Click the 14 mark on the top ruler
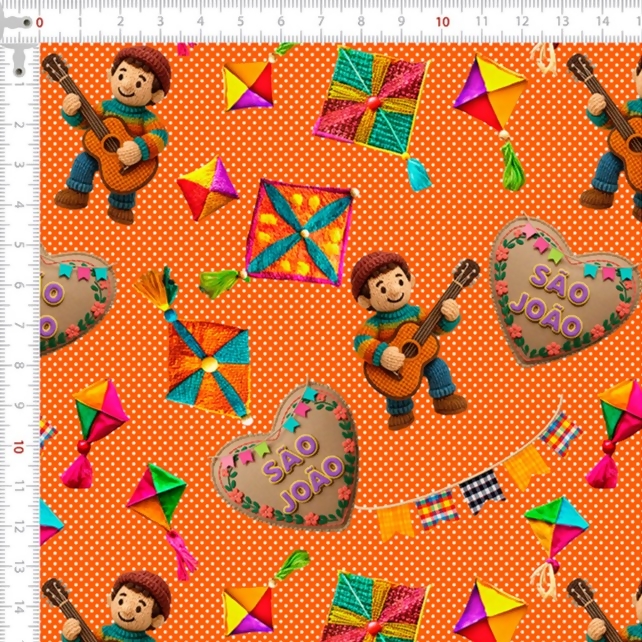642x642 pixels. (602, 22)
